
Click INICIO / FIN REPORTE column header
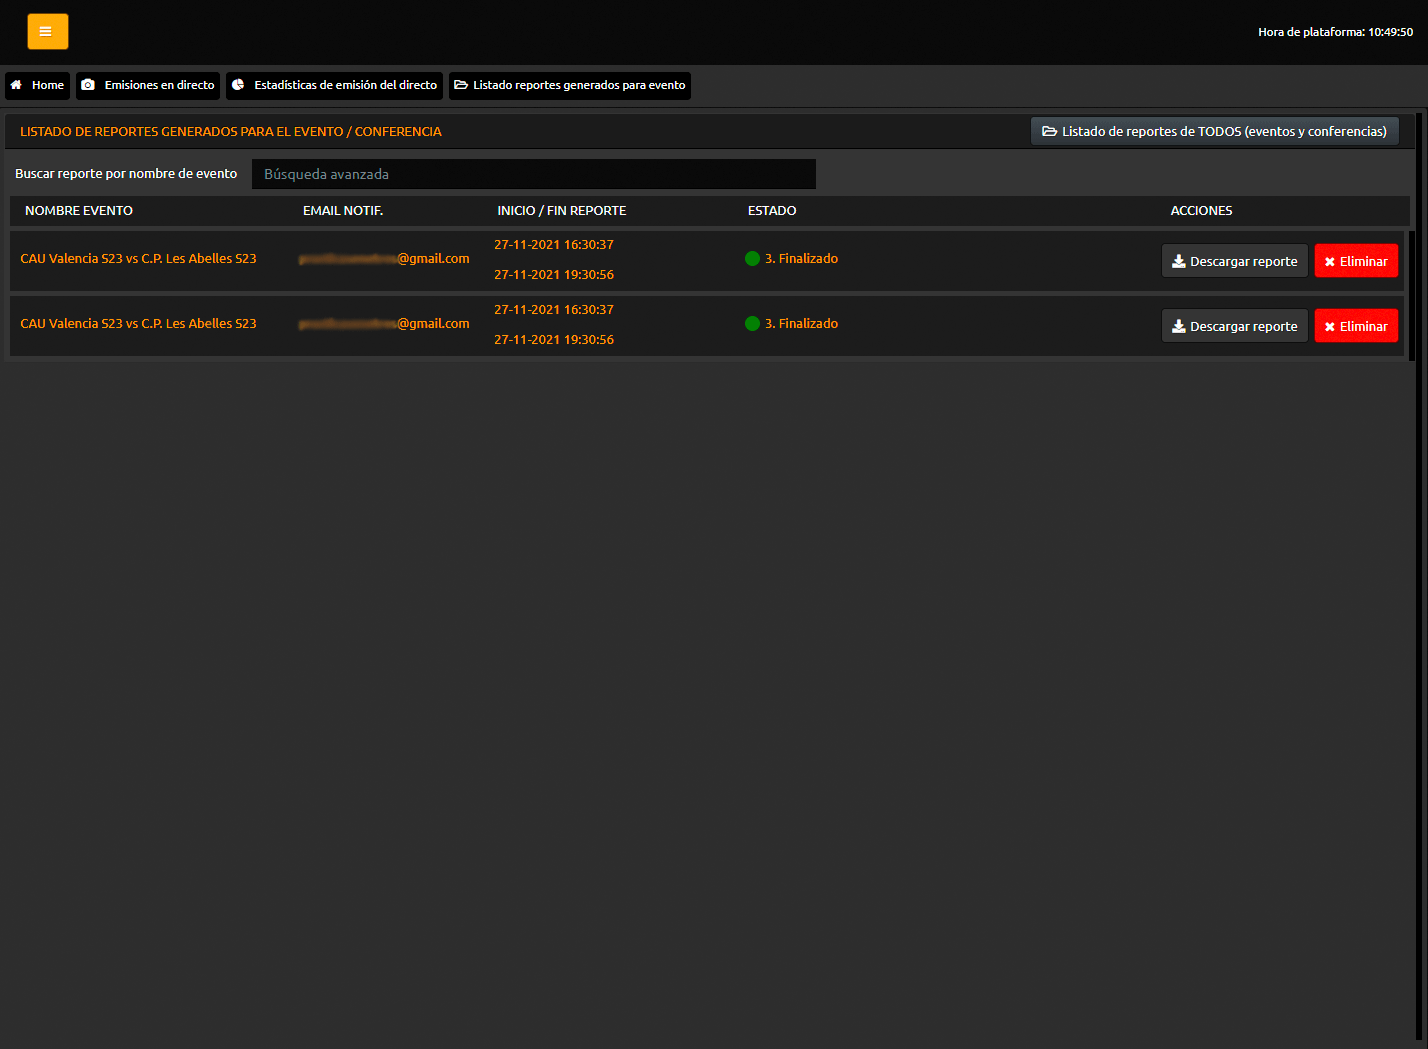pyautogui.click(x=562, y=211)
